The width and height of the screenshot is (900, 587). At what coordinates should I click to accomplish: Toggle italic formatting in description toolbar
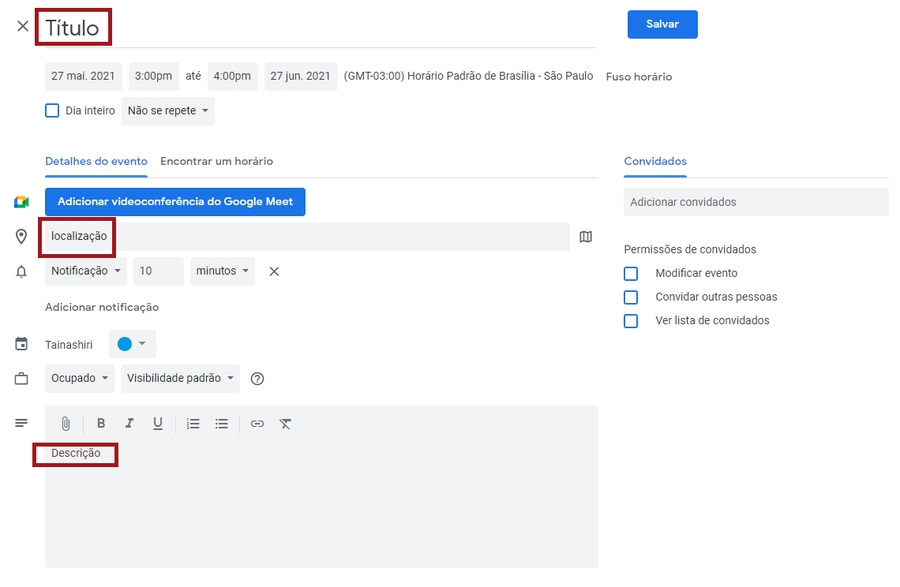[129, 424]
